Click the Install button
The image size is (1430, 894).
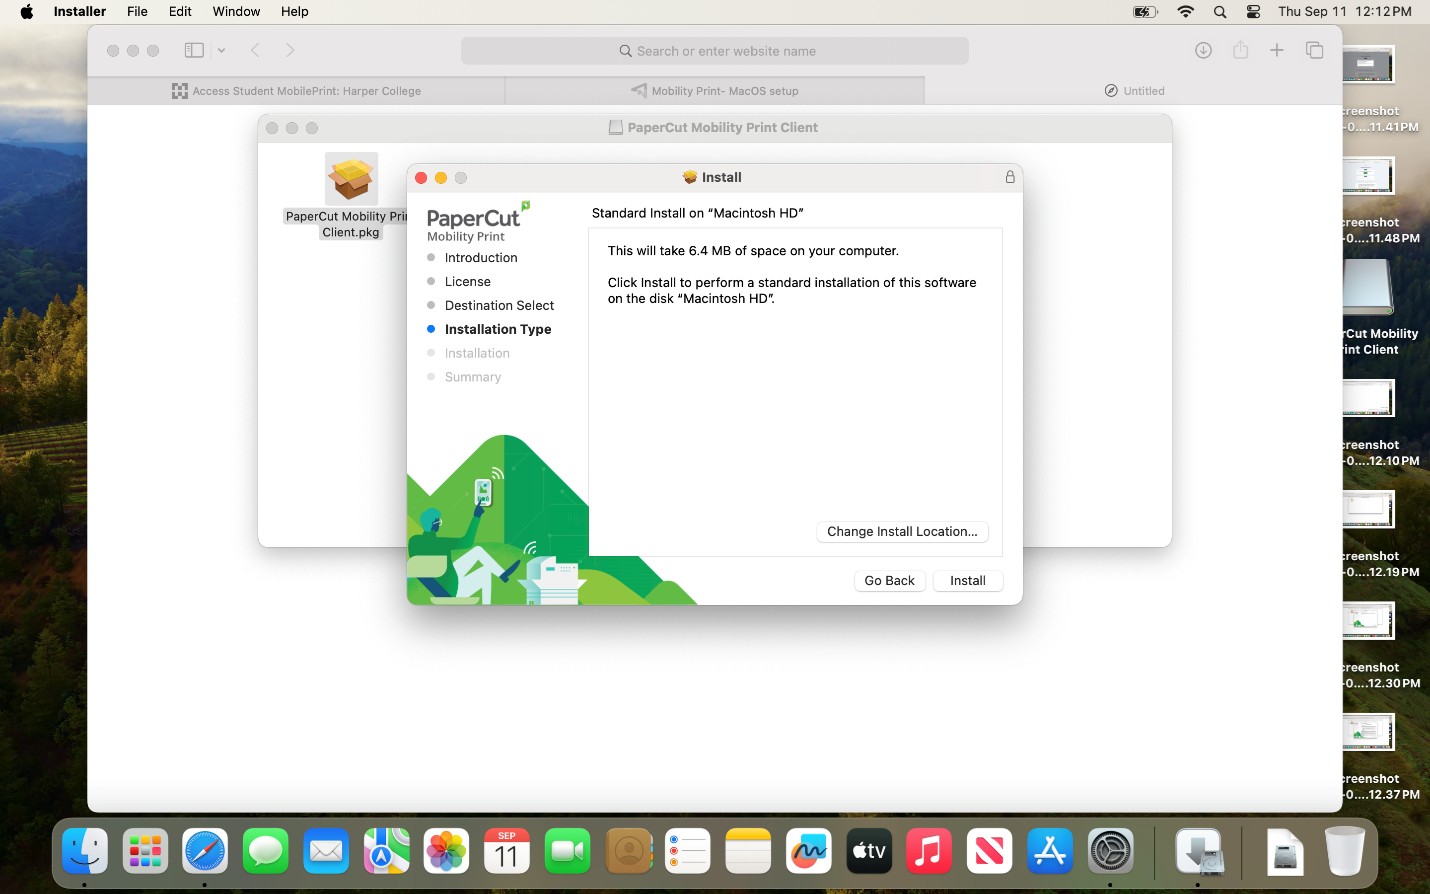[x=966, y=580]
